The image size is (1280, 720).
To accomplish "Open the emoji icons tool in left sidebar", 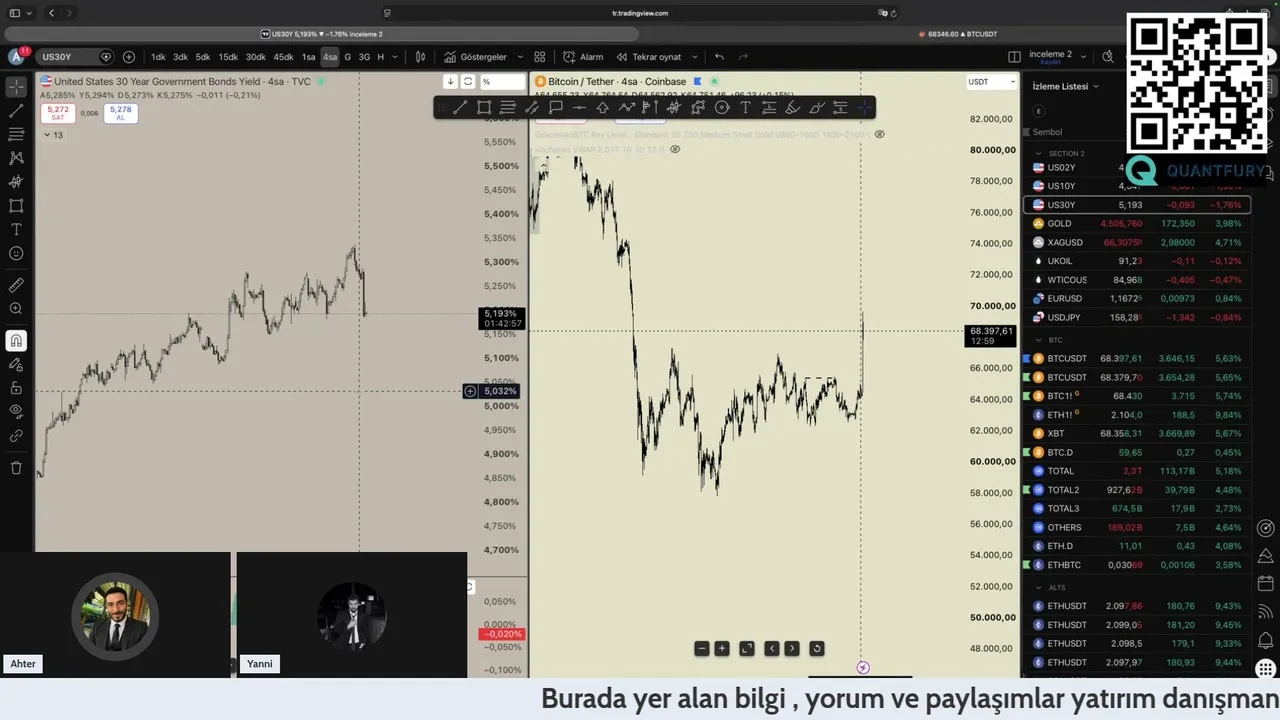I will tap(16, 254).
